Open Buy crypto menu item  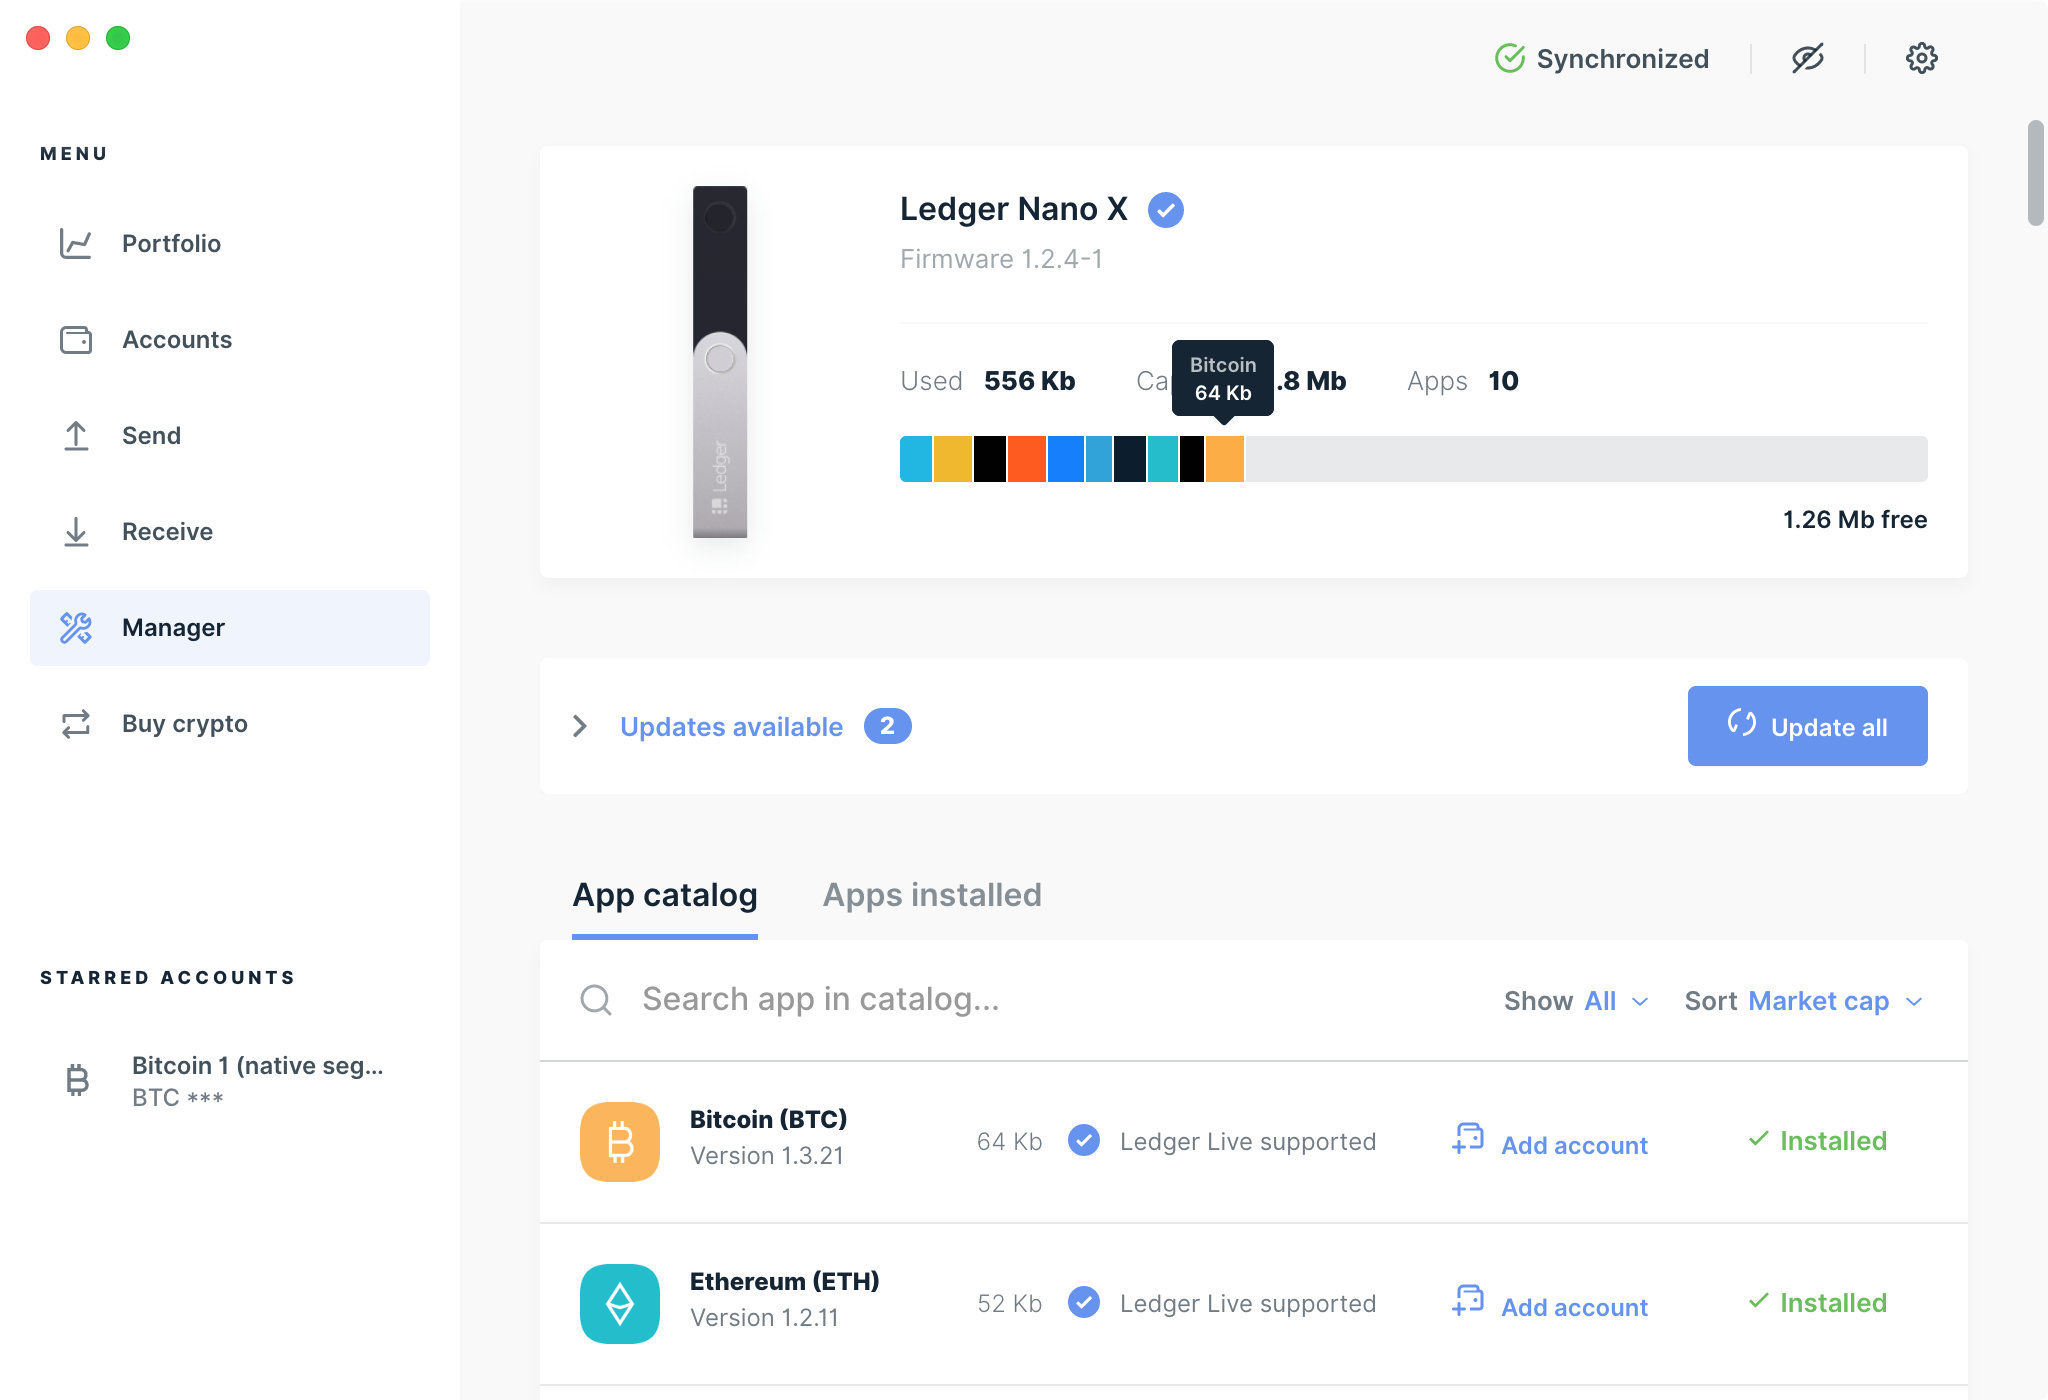pyautogui.click(x=230, y=724)
